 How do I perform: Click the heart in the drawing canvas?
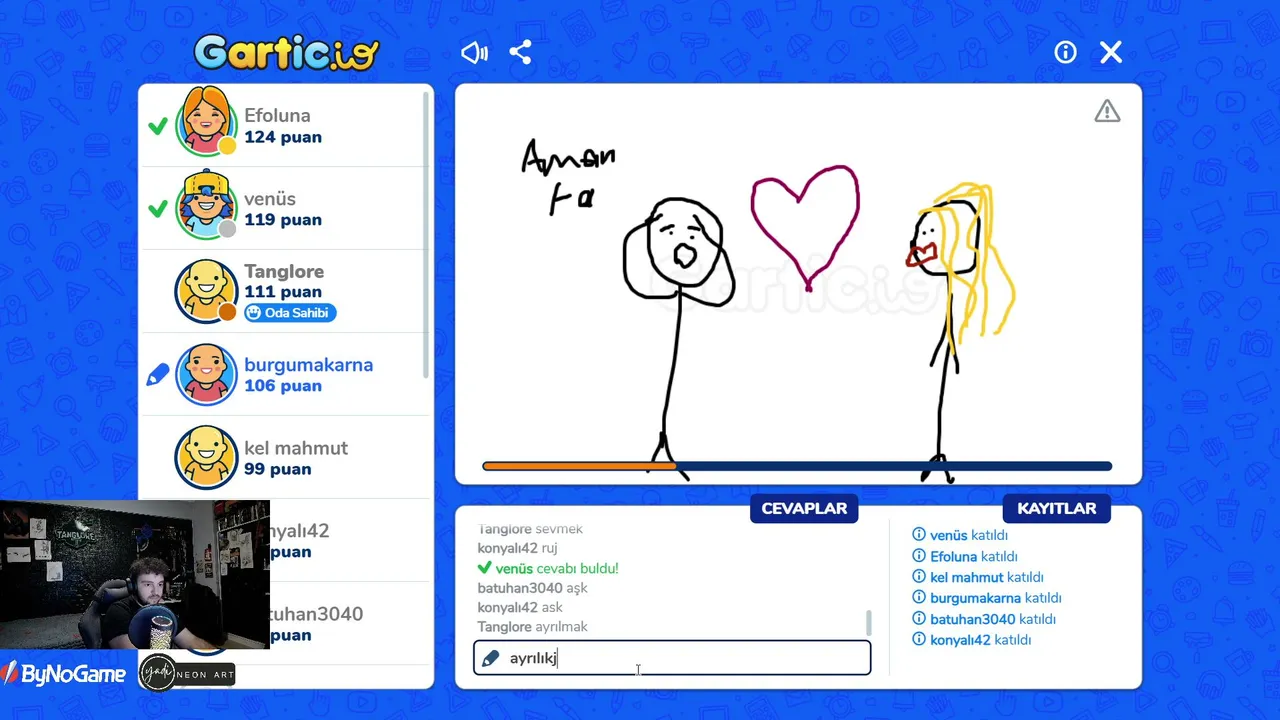coord(806,228)
